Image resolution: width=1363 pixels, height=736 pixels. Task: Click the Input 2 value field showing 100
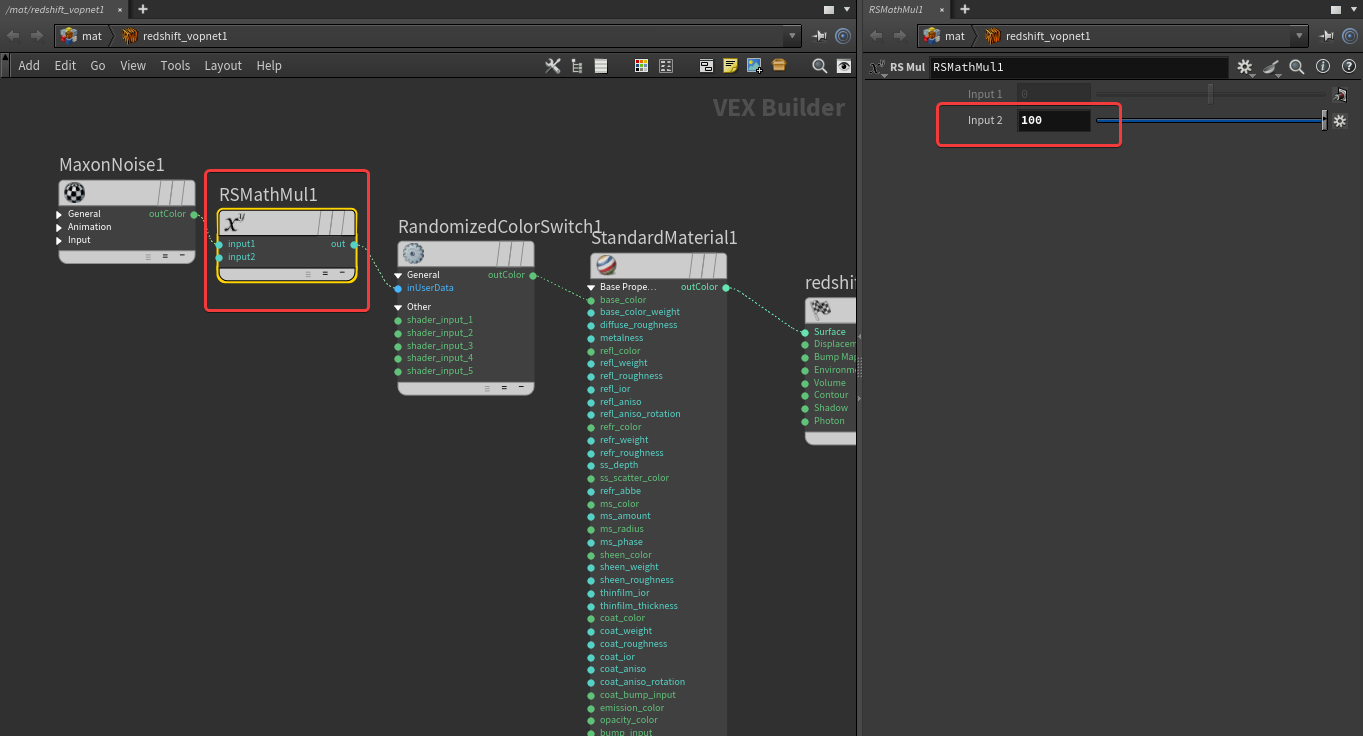coord(1054,121)
